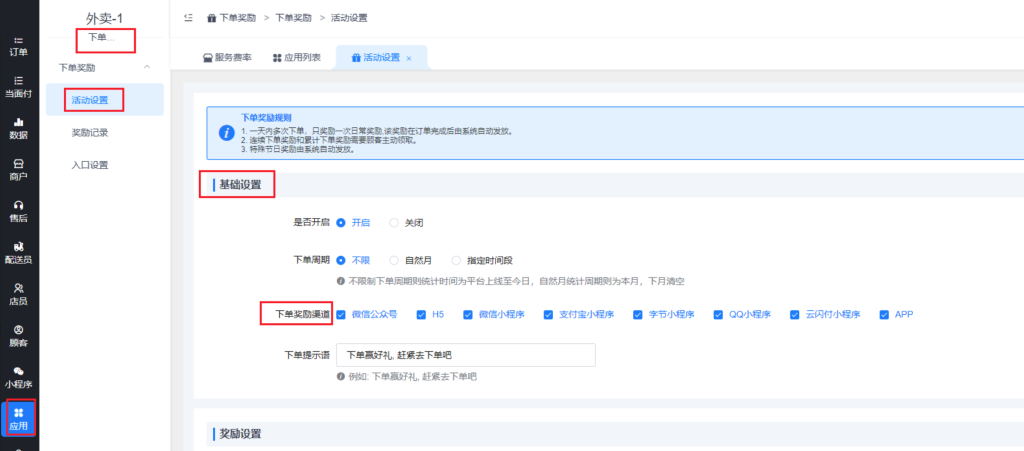Click the 小程序 mini-program icon

18,371
